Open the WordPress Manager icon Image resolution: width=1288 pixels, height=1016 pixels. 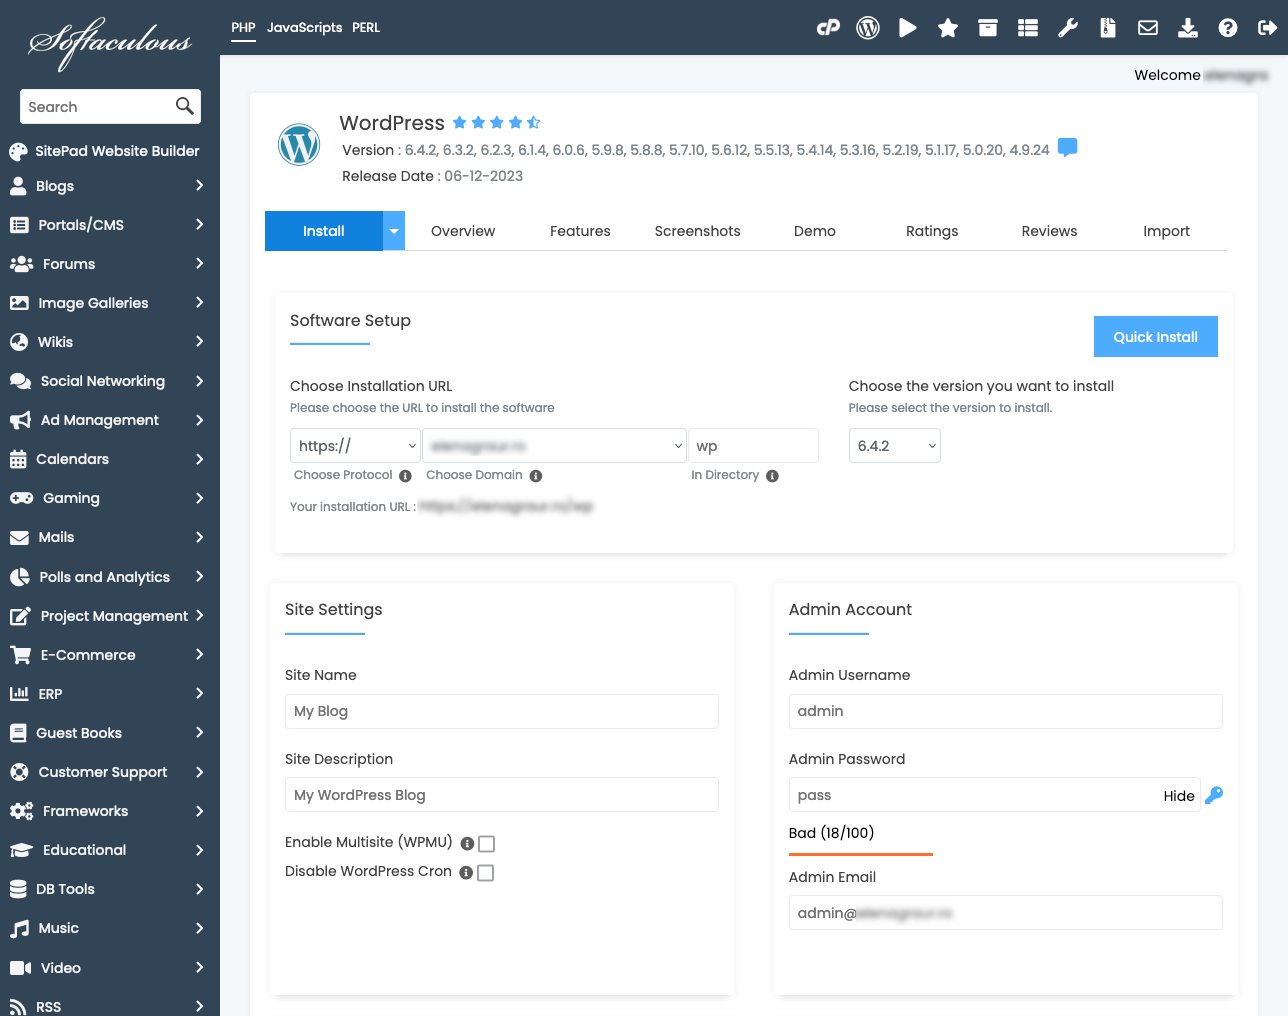867,28
